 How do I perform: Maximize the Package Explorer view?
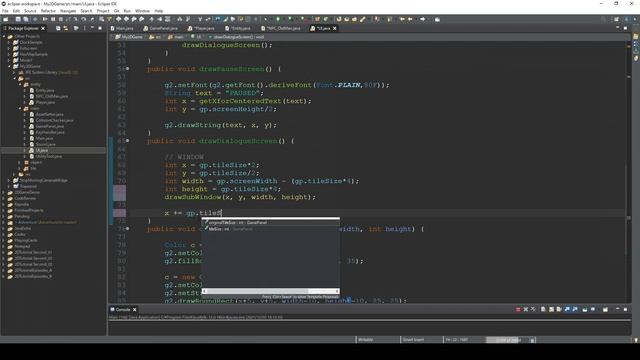point(100,29)
